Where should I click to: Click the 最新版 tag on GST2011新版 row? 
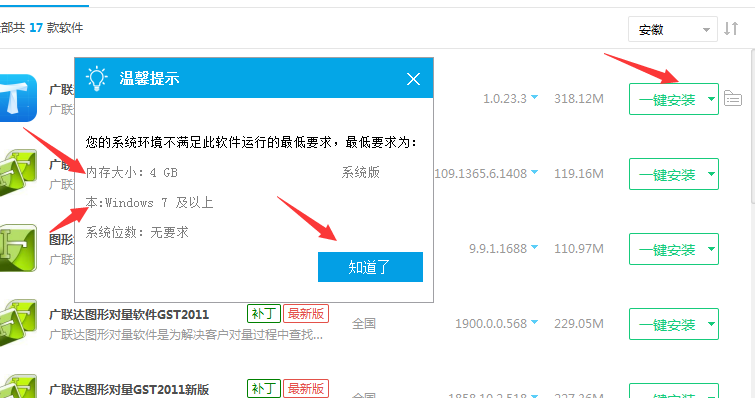[x=306, y=388]
